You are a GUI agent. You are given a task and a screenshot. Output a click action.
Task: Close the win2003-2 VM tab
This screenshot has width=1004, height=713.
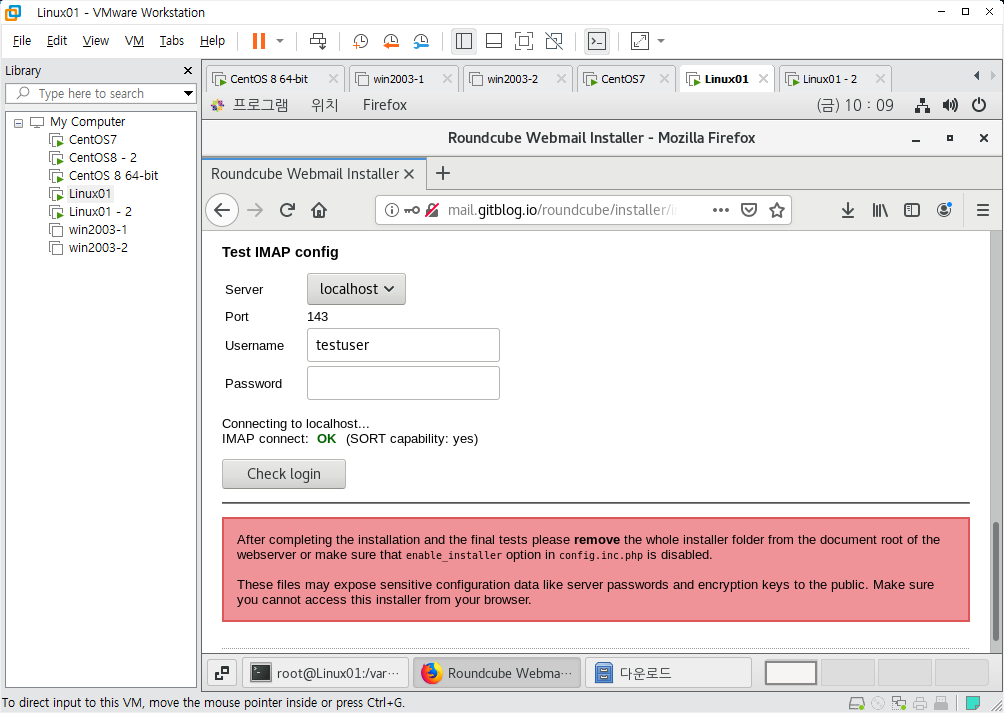(x=561, y=79)
